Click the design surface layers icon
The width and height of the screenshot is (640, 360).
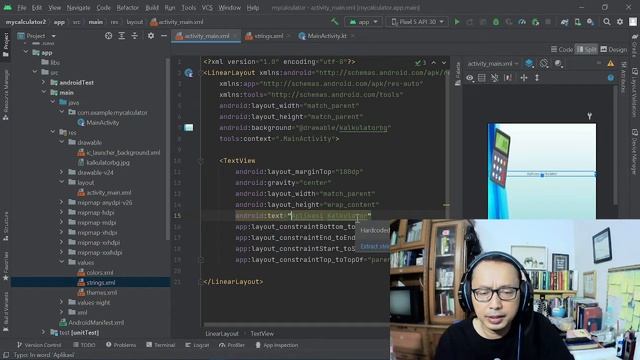coord(529,64)
